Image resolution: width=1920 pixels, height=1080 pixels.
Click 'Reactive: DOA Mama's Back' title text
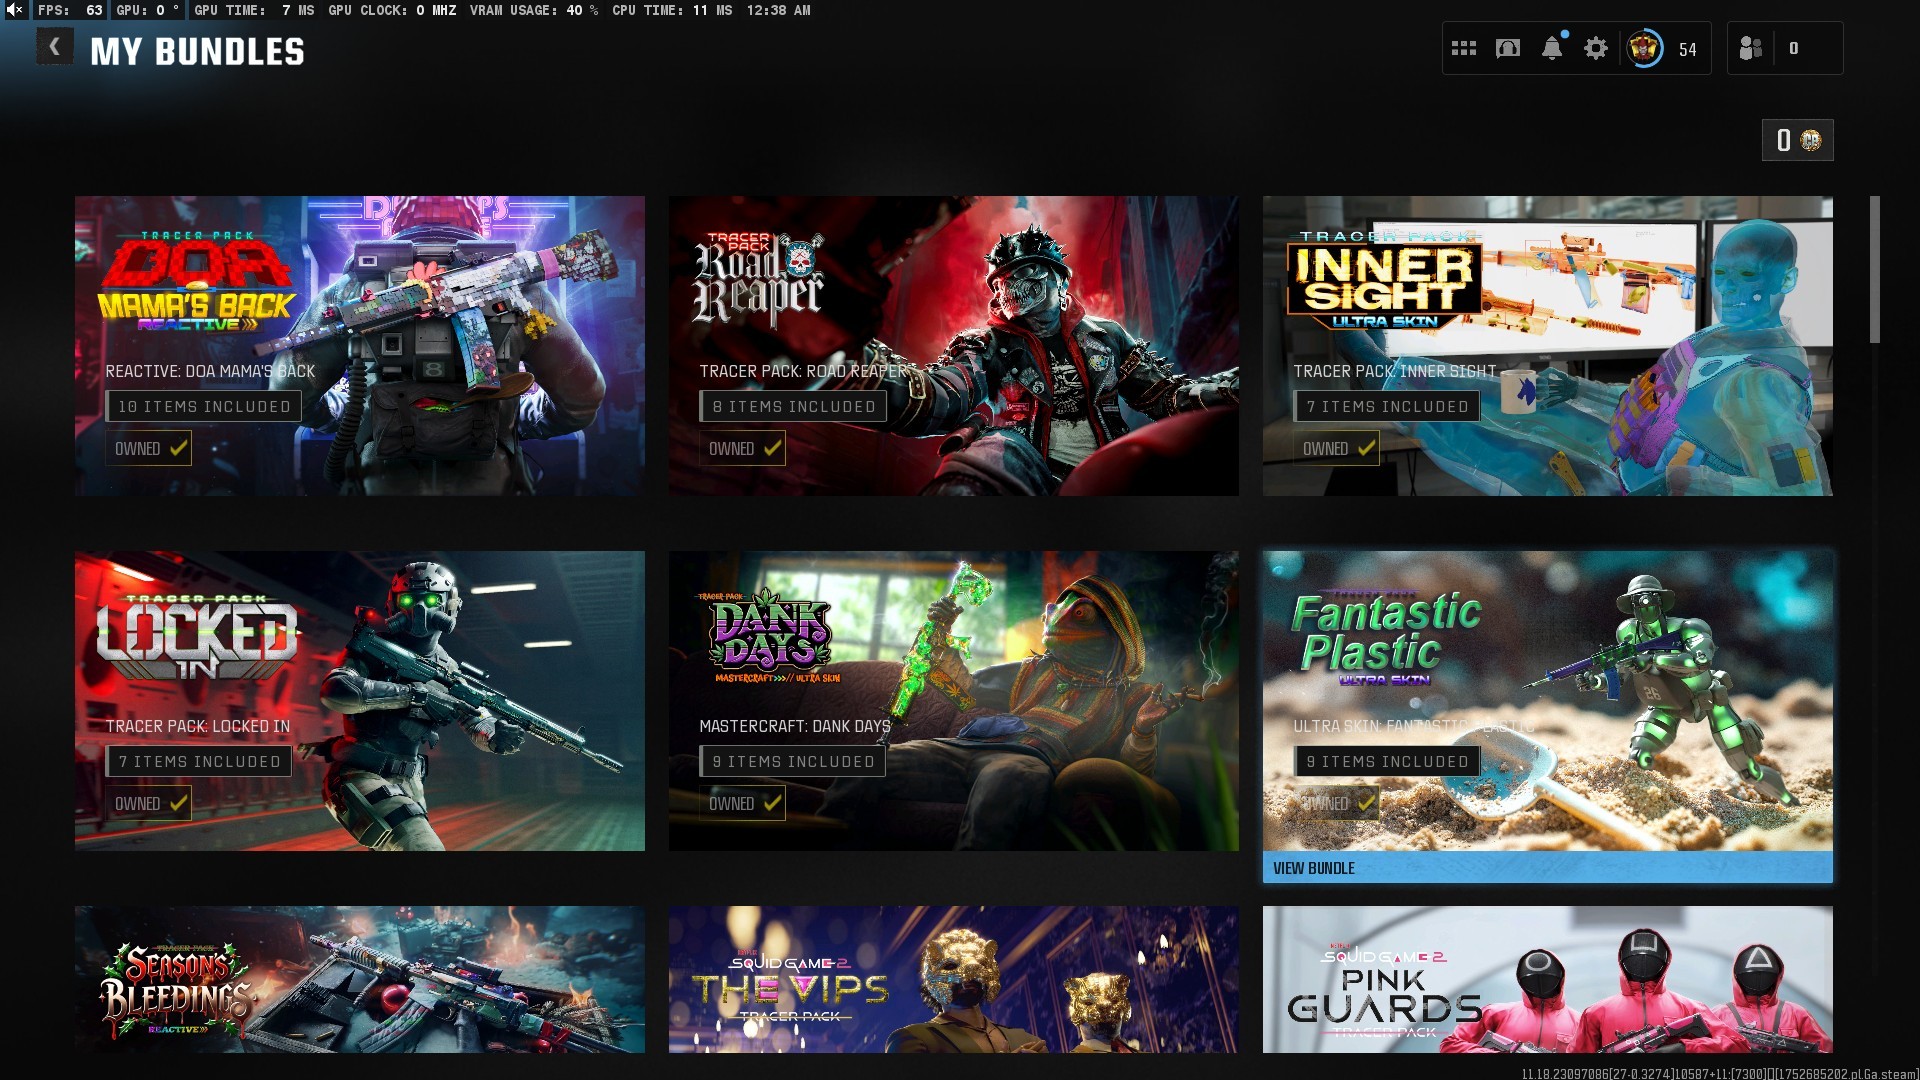click(x=210, y=371)
